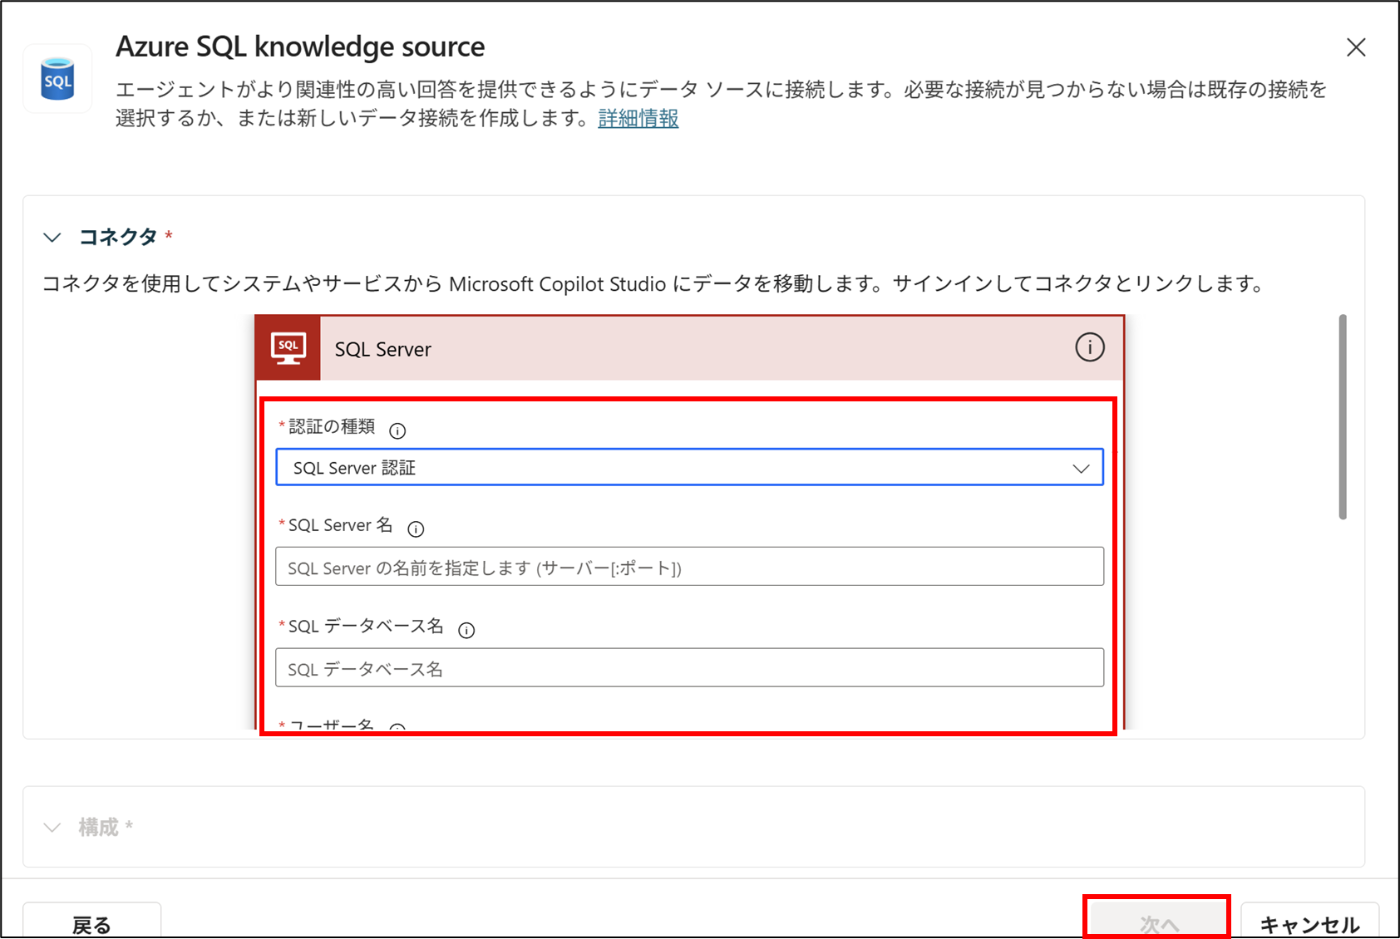Show info for SQL データベース名
This screenshot has width=1400, height=939.
click(466, 630)
